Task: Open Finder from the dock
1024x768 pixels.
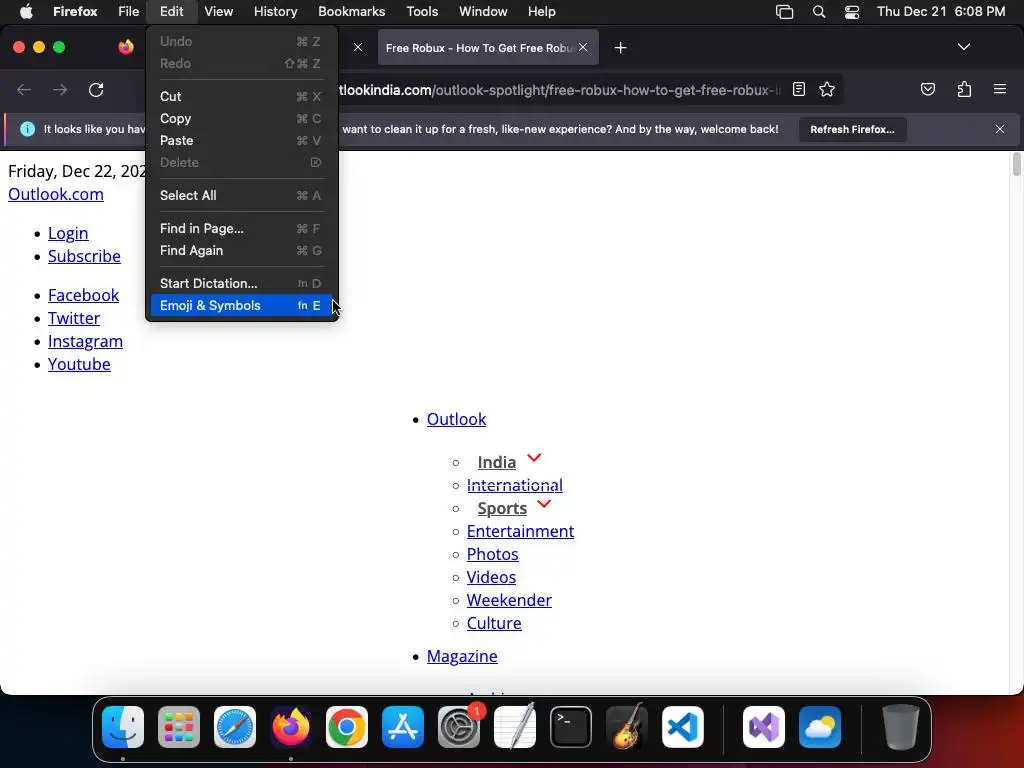Action: [123, 727]
